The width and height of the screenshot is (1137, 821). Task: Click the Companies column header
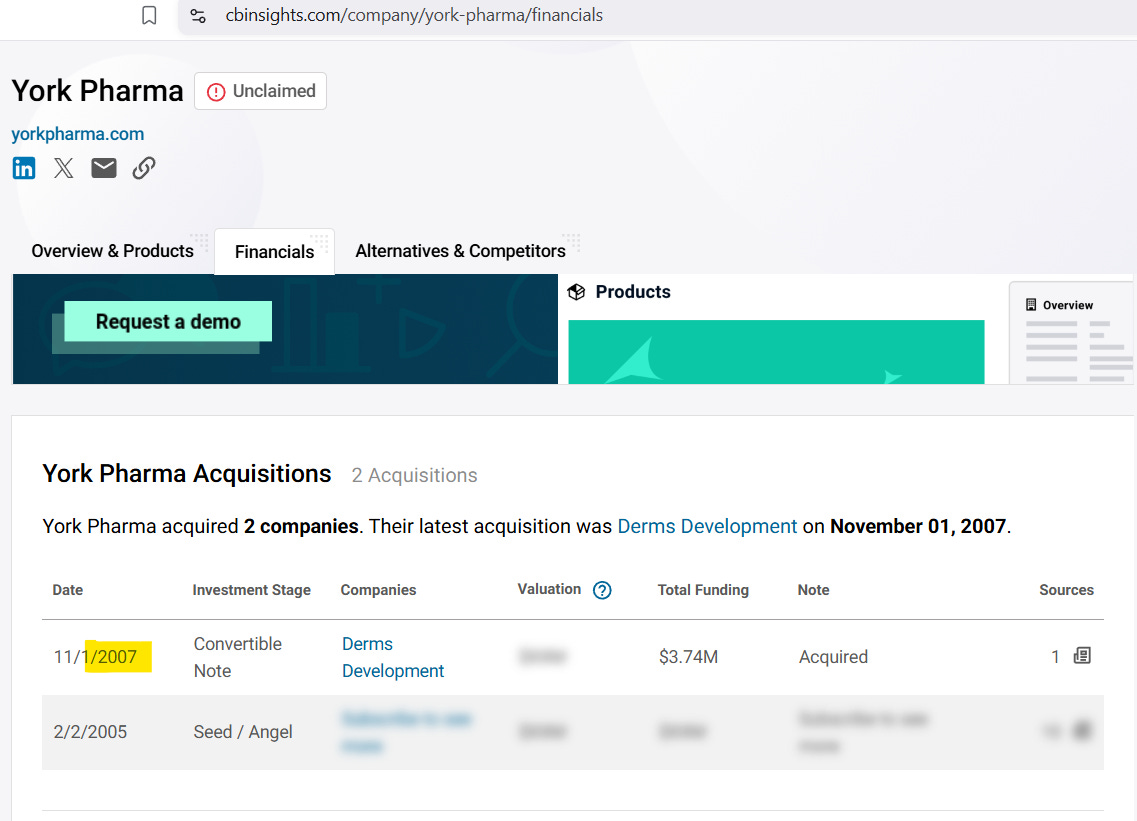point(379,590)
